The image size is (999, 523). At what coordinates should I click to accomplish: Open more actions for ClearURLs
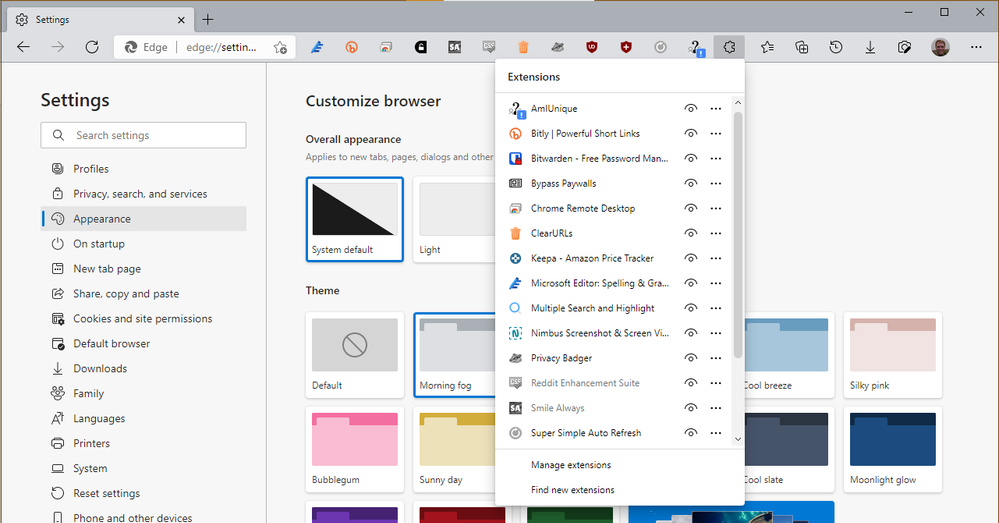[716, 233]
